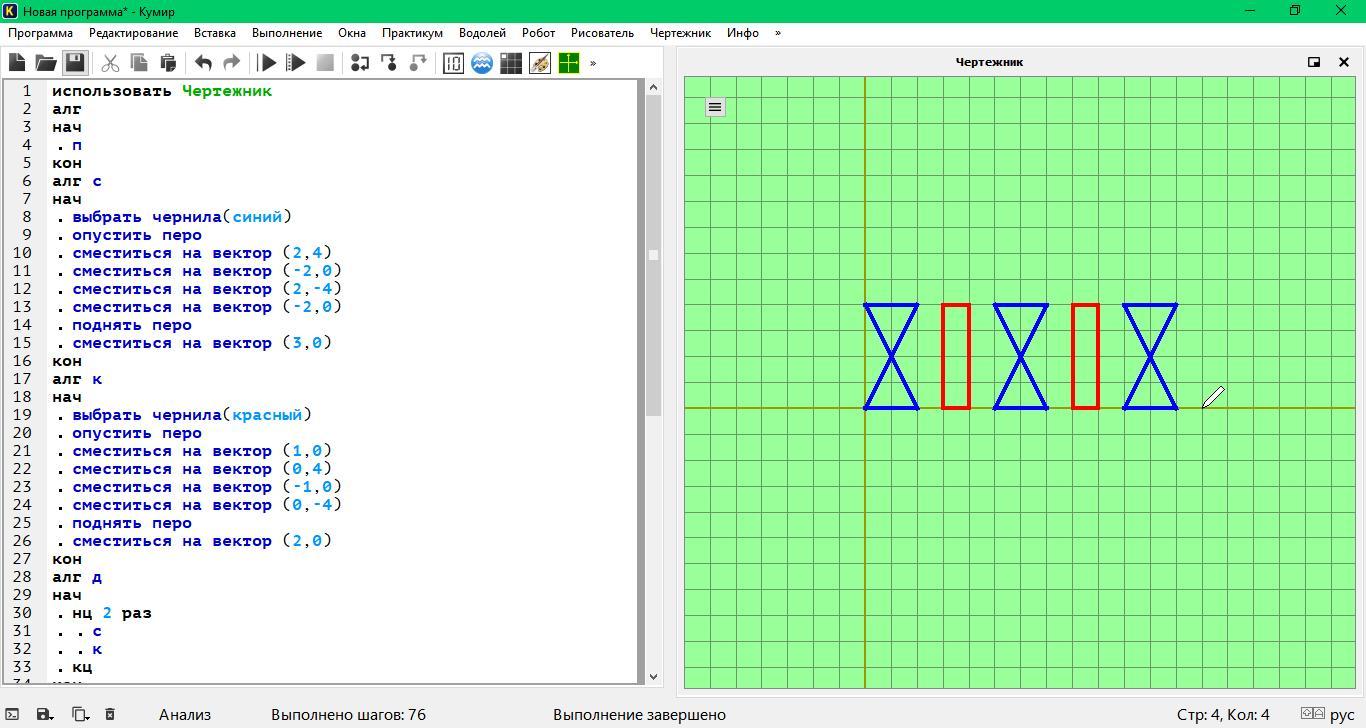Click the Undo arrow icon
The width and height of the screenshot is (1366, 728).
tap(203, 63)
